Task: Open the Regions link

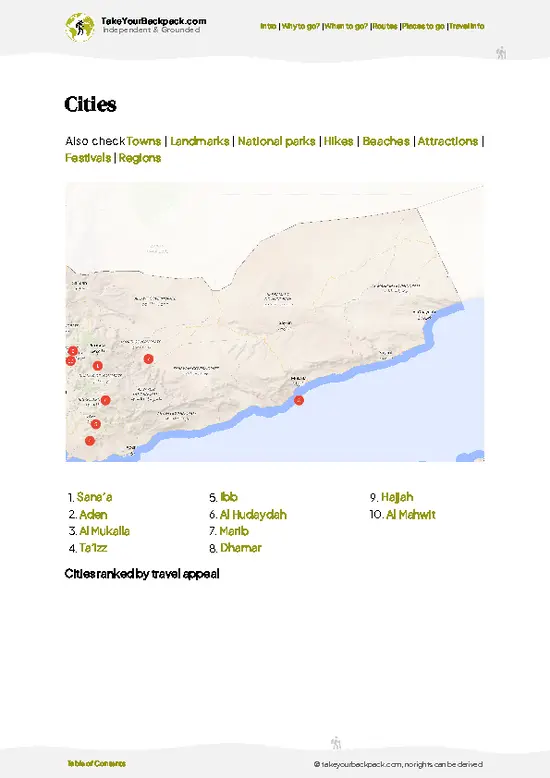Action: [x=140, y=158]
